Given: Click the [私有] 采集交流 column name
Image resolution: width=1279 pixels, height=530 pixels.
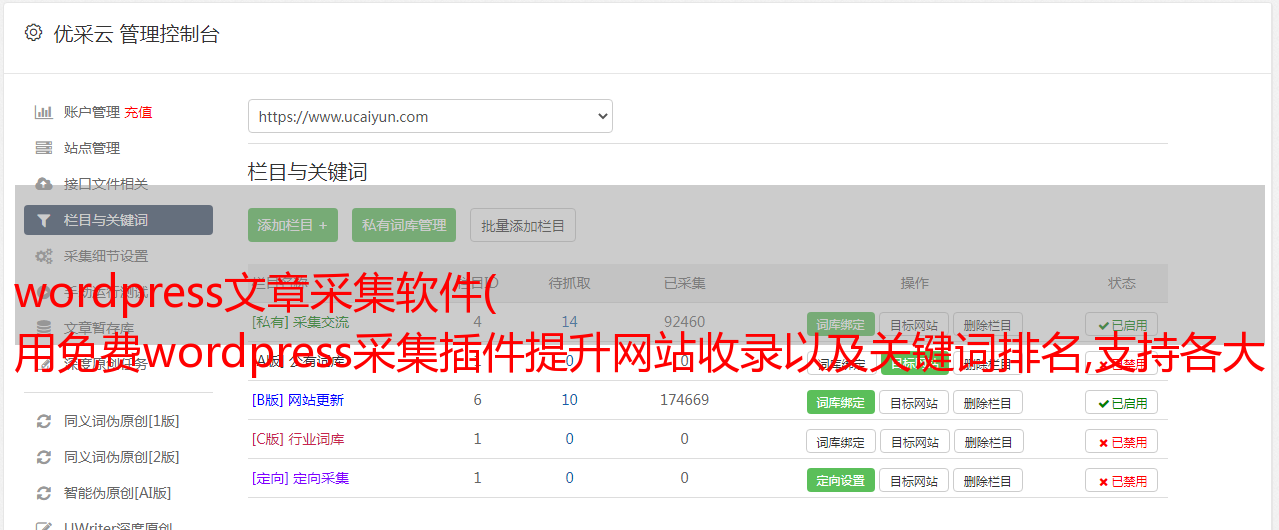Looking at the screenshot, I should (x=300, y=322).
